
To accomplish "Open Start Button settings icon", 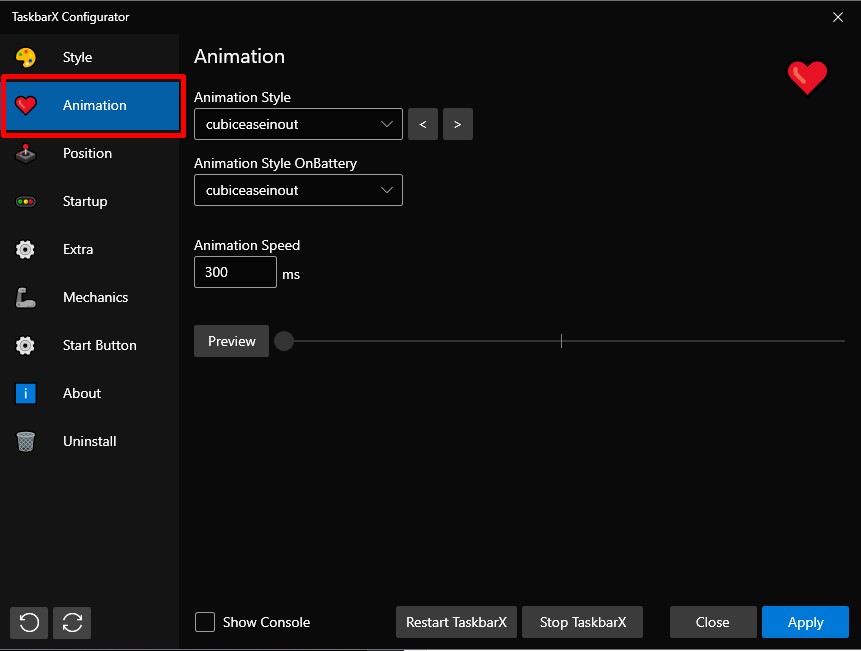I will pos(25,345).
